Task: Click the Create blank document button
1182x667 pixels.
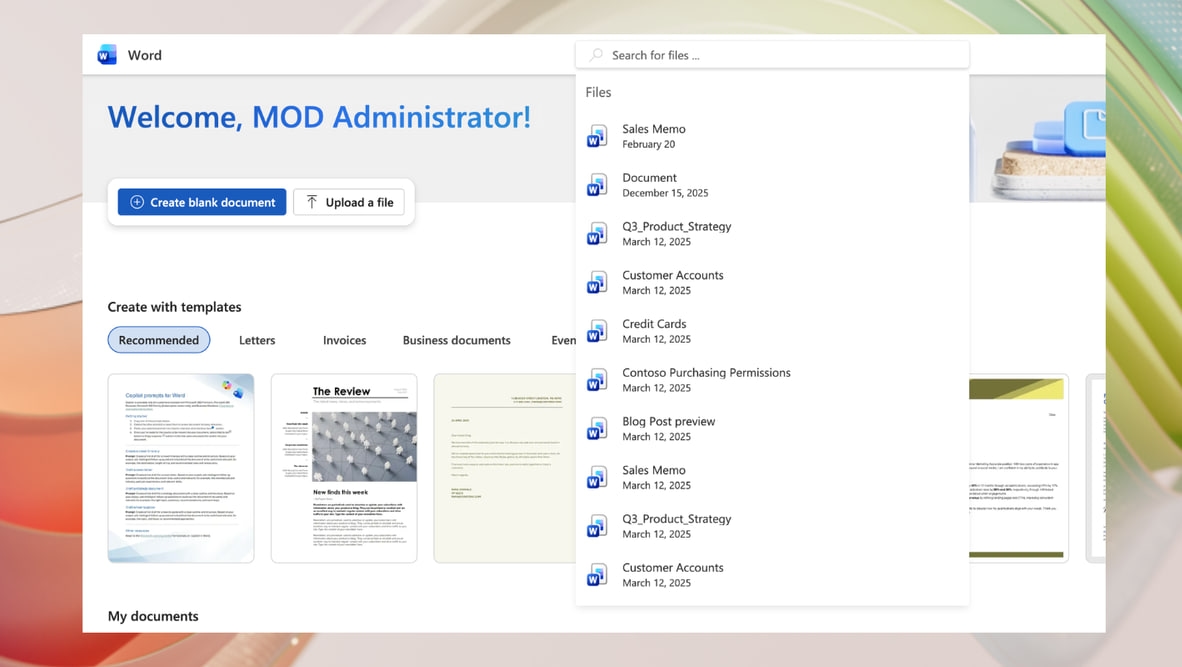Action: 201,201
